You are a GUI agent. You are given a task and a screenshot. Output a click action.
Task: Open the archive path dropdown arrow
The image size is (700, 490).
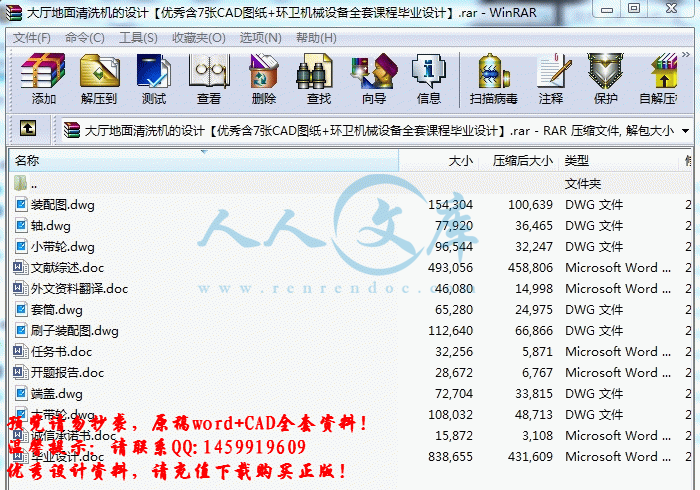tap(685, 131)
